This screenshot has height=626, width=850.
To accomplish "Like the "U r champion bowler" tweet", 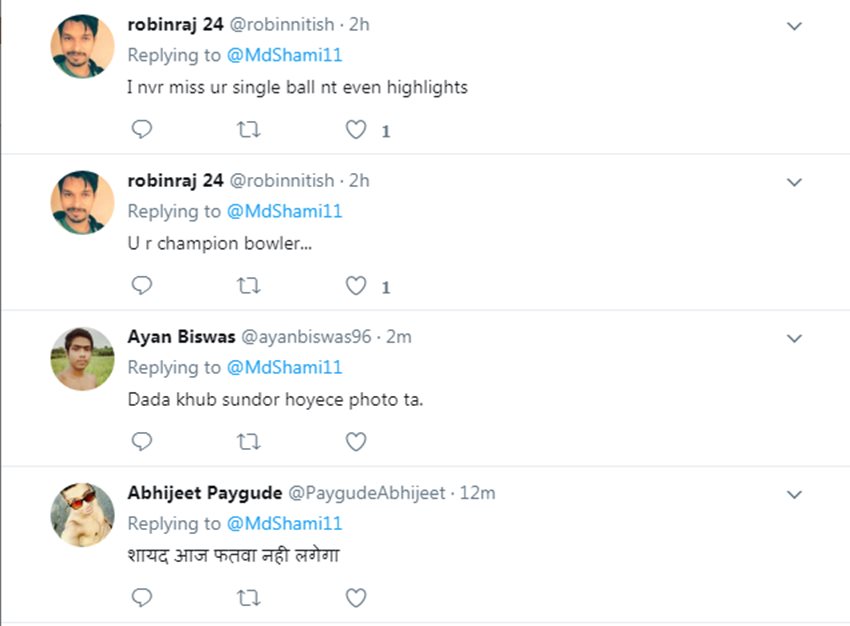I will [356, 286].
